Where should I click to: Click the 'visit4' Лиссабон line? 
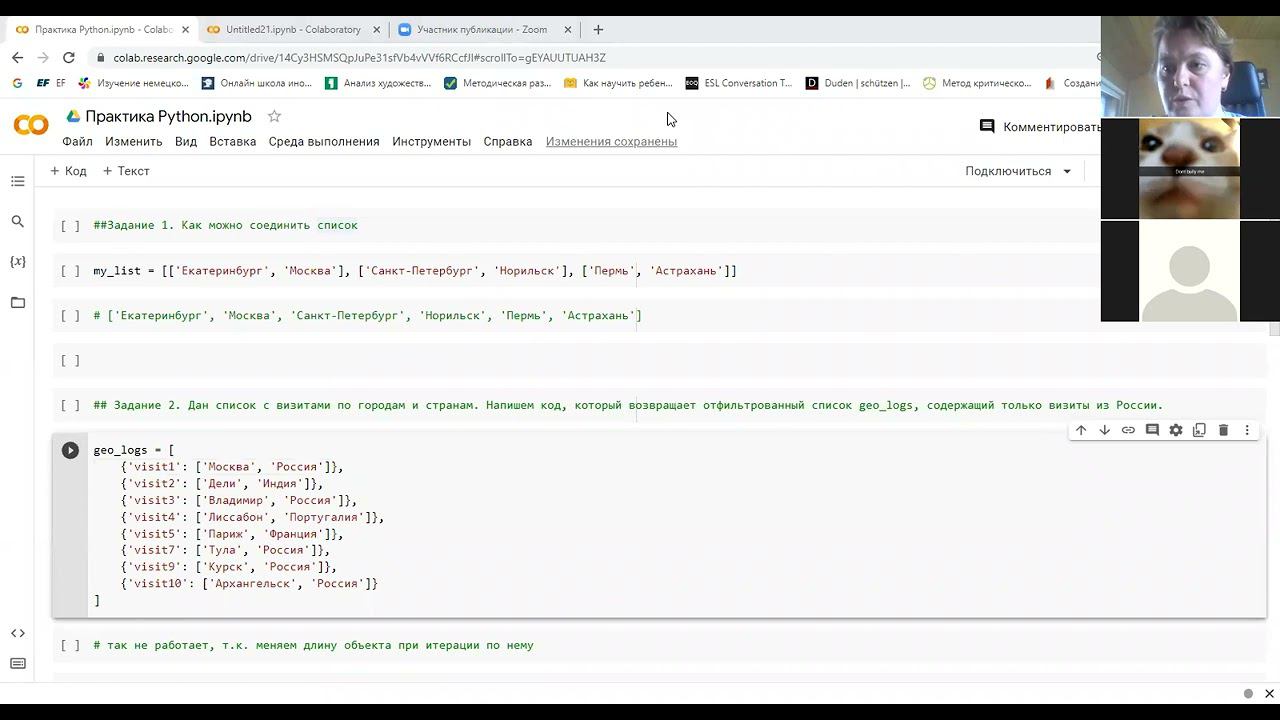252,517
